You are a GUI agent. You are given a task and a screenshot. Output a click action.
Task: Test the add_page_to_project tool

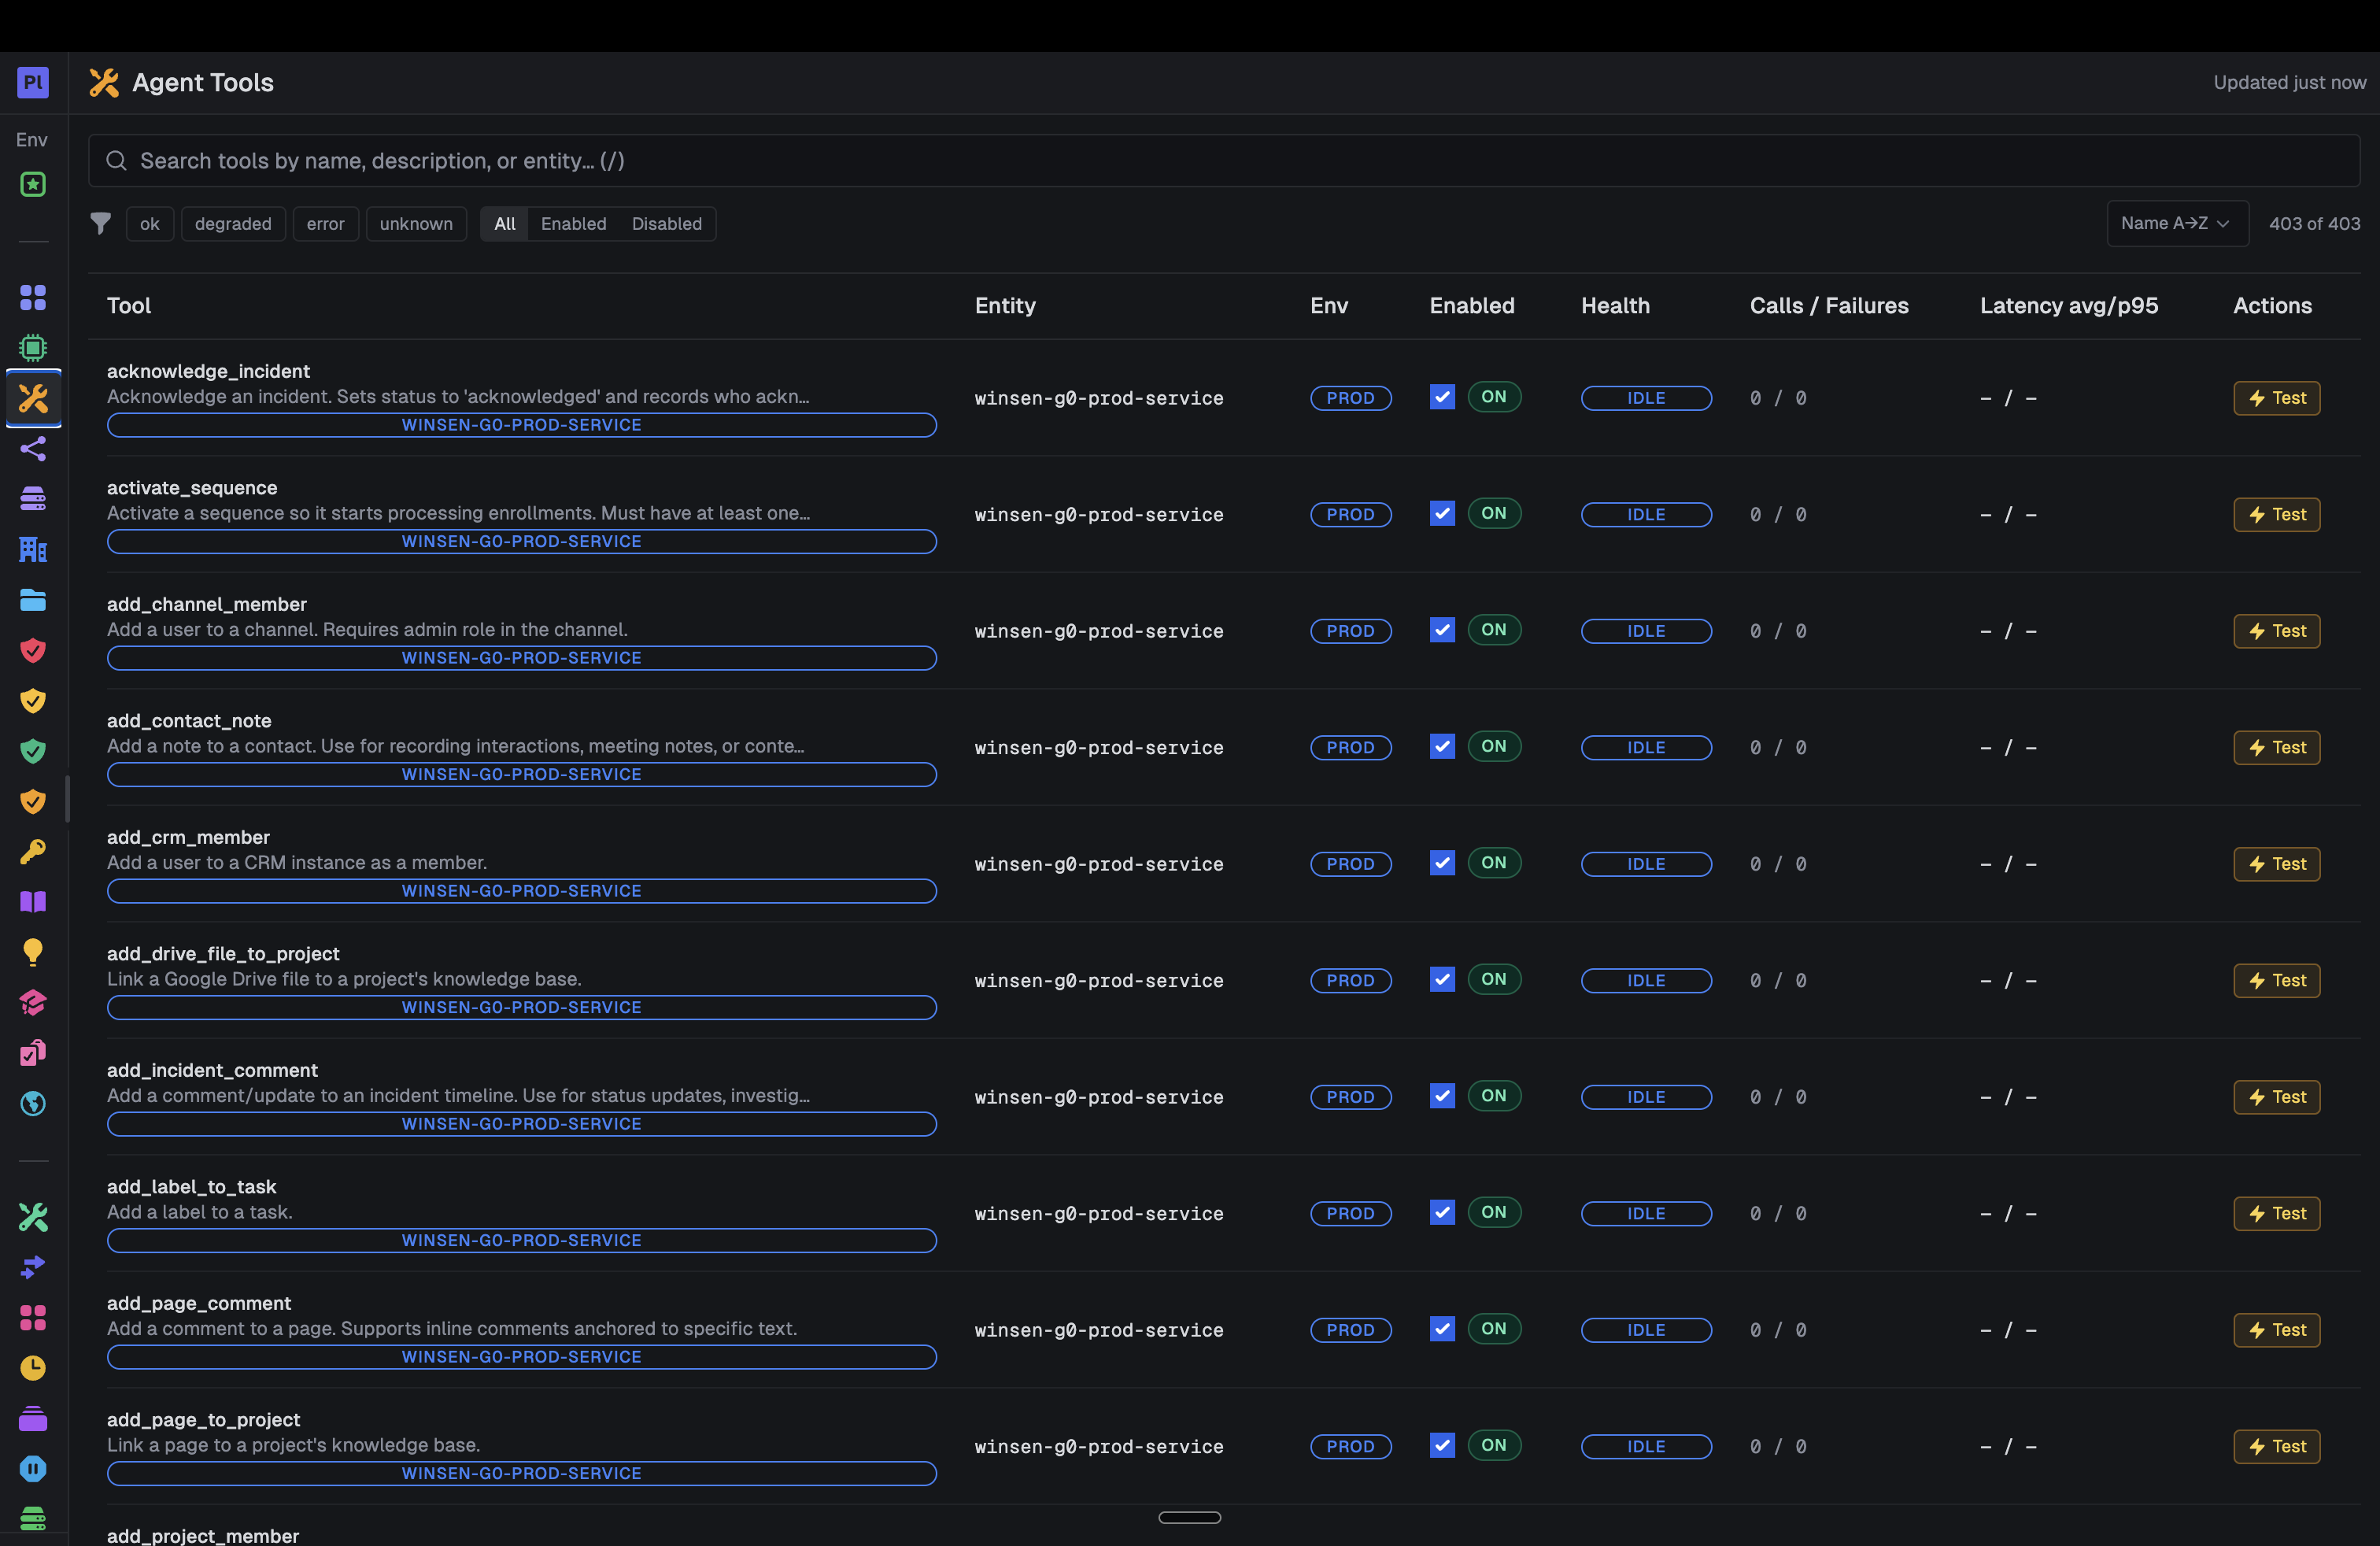pyautogui.click(x=2277, y=1446)
